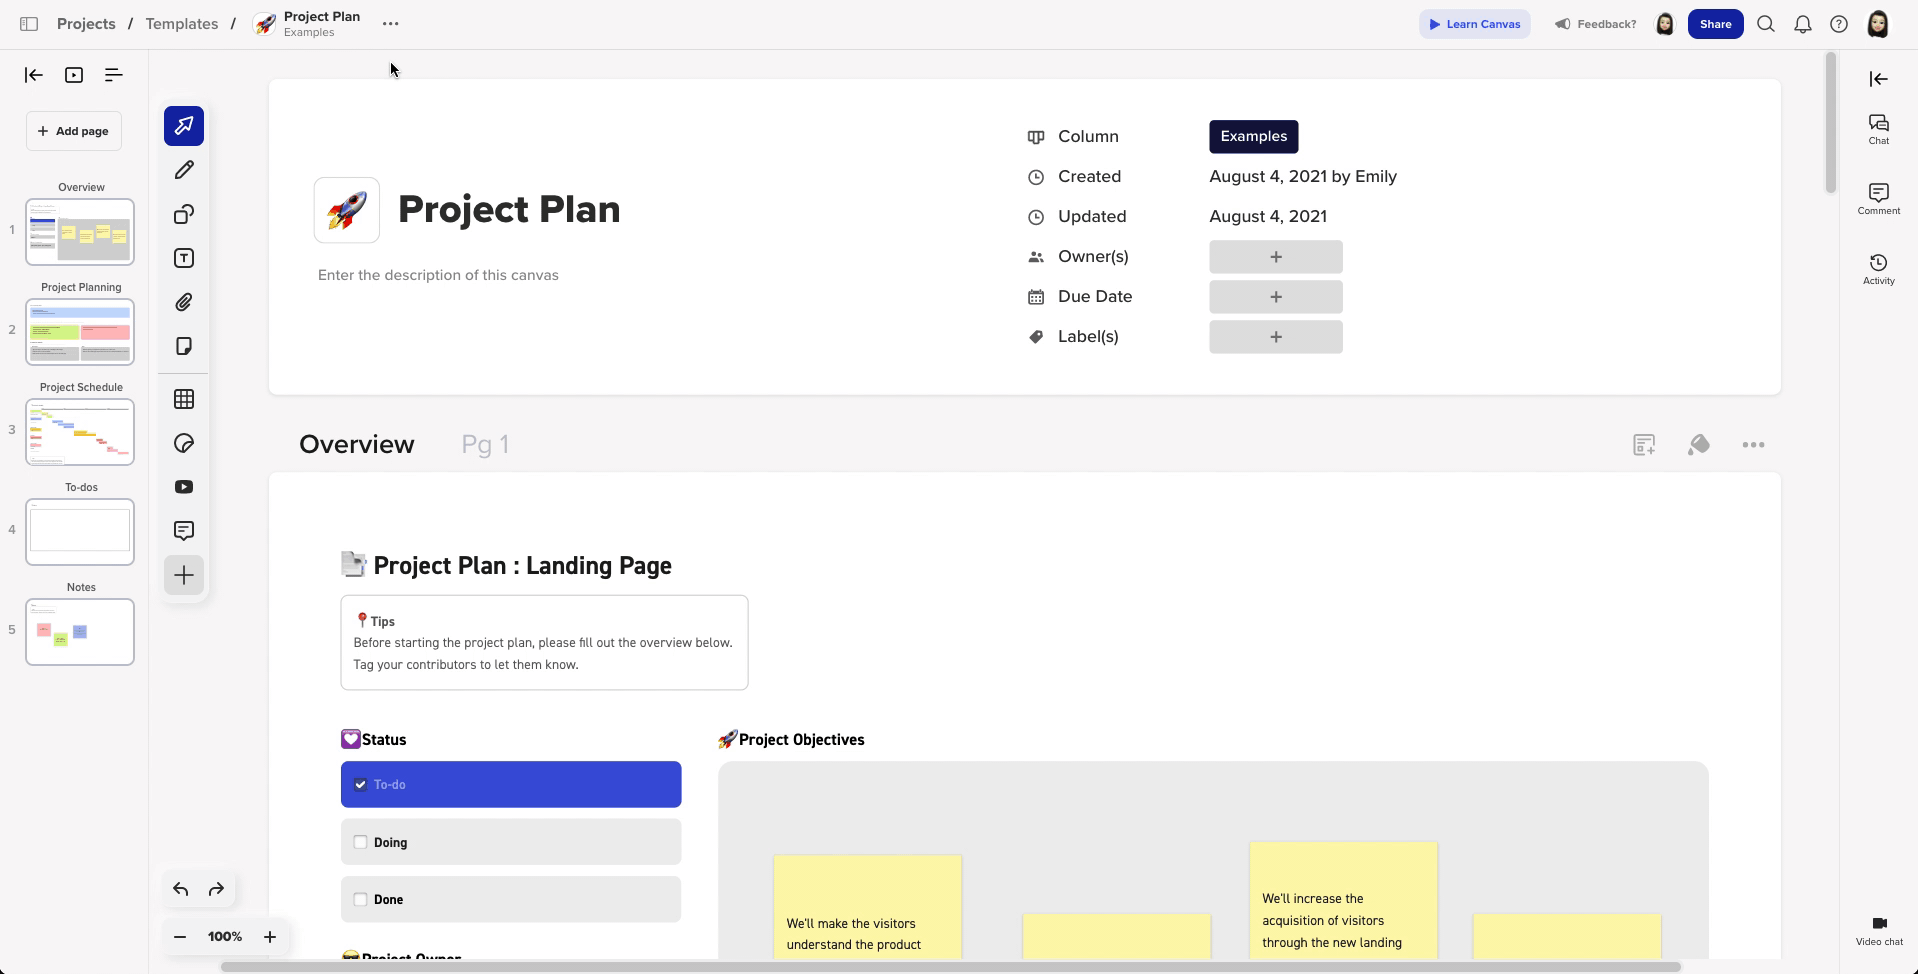Select the text box tool
The image size is (1918, 974).
point(184,258)
